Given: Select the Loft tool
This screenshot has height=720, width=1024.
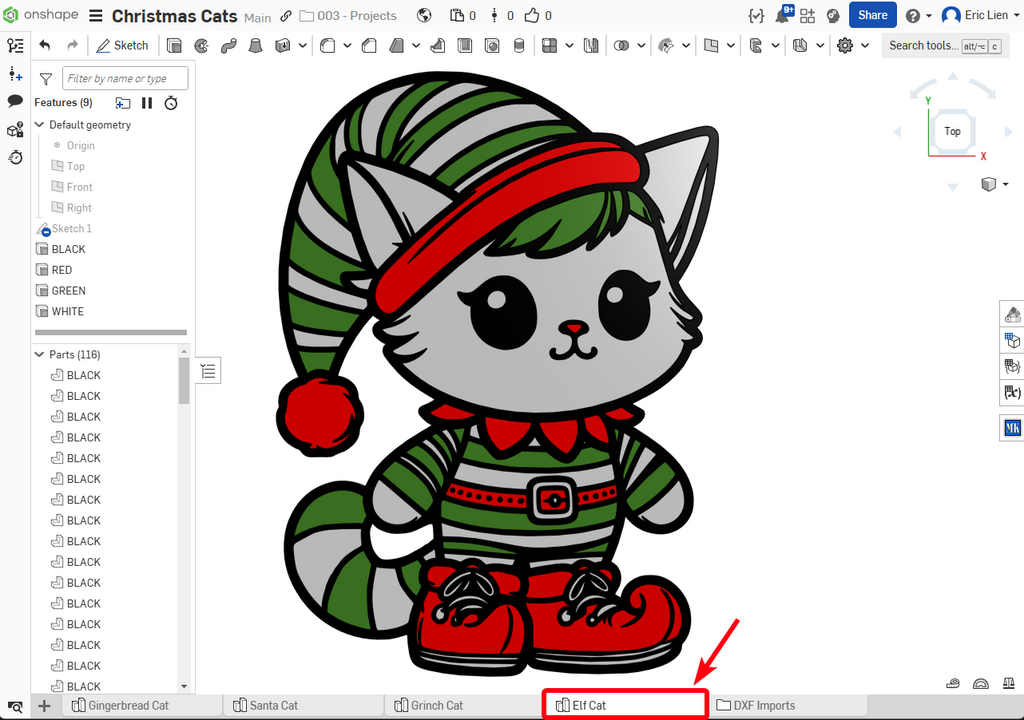Looking at the screenshot, I should pos(256,46).
